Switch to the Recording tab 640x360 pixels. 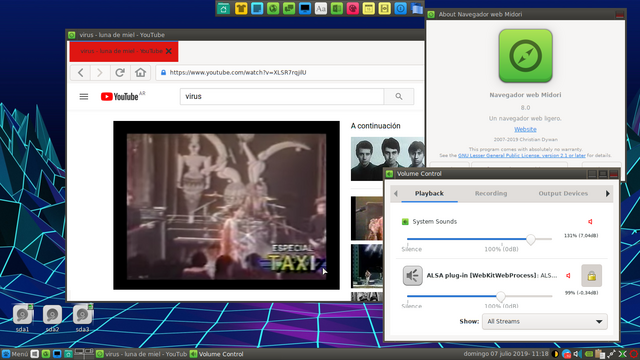(491, 193)
